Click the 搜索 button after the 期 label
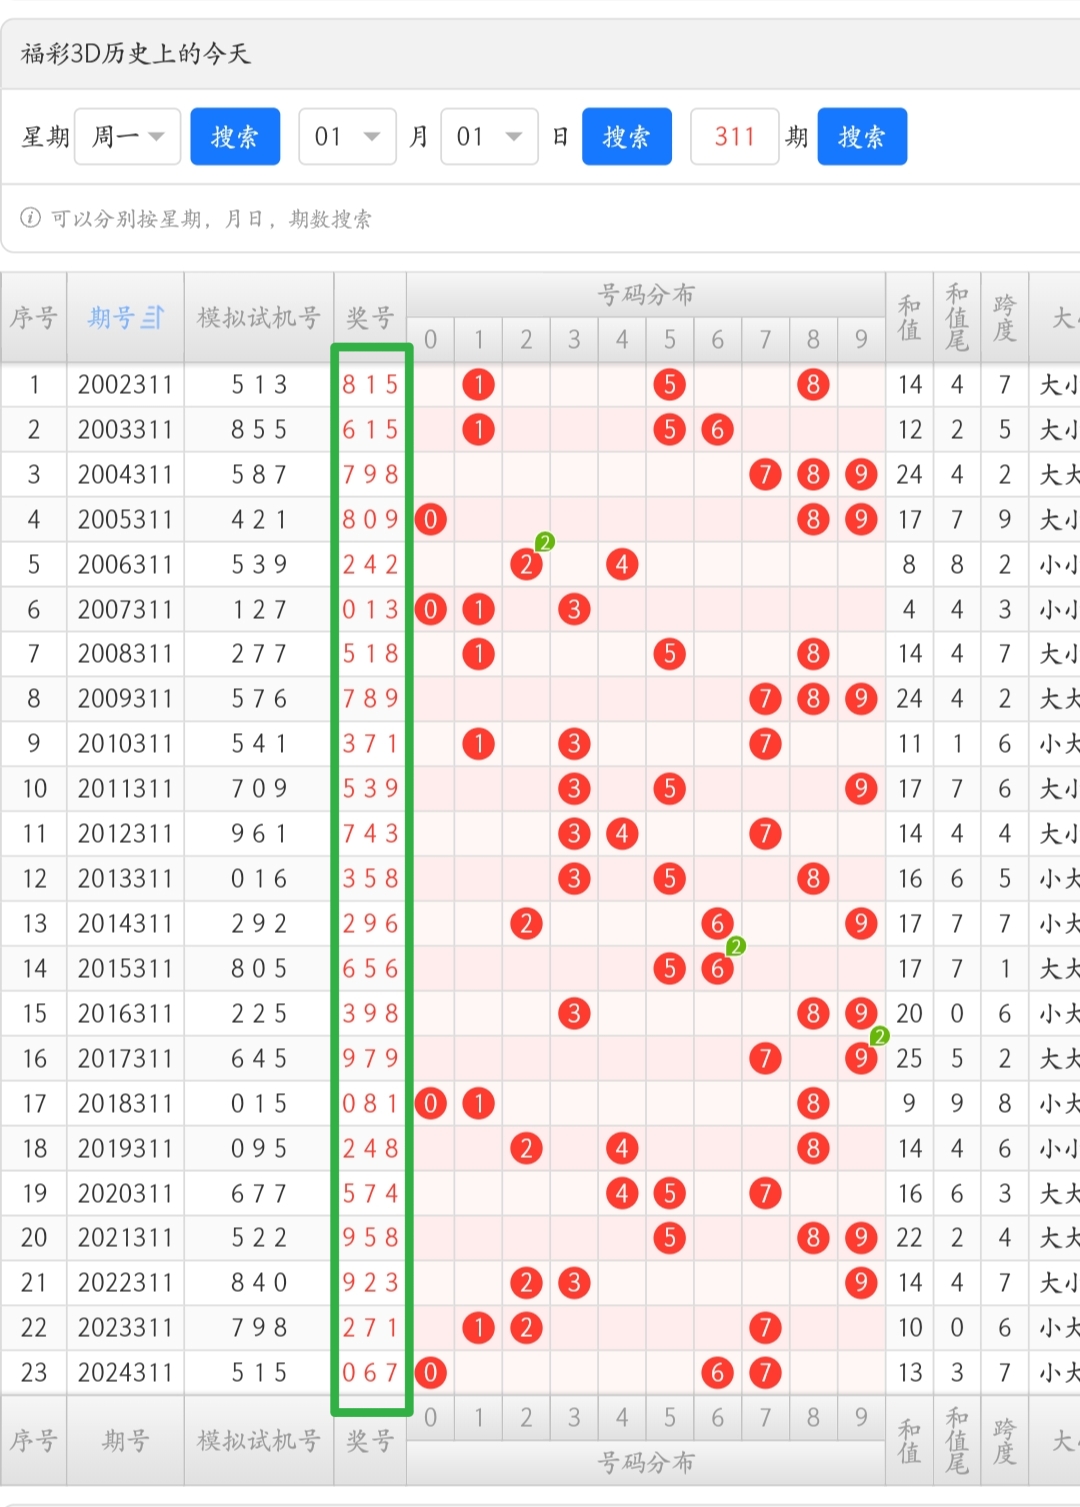Image resolution: width=1080 pixels, height=1507 pixels. [862, 136]
